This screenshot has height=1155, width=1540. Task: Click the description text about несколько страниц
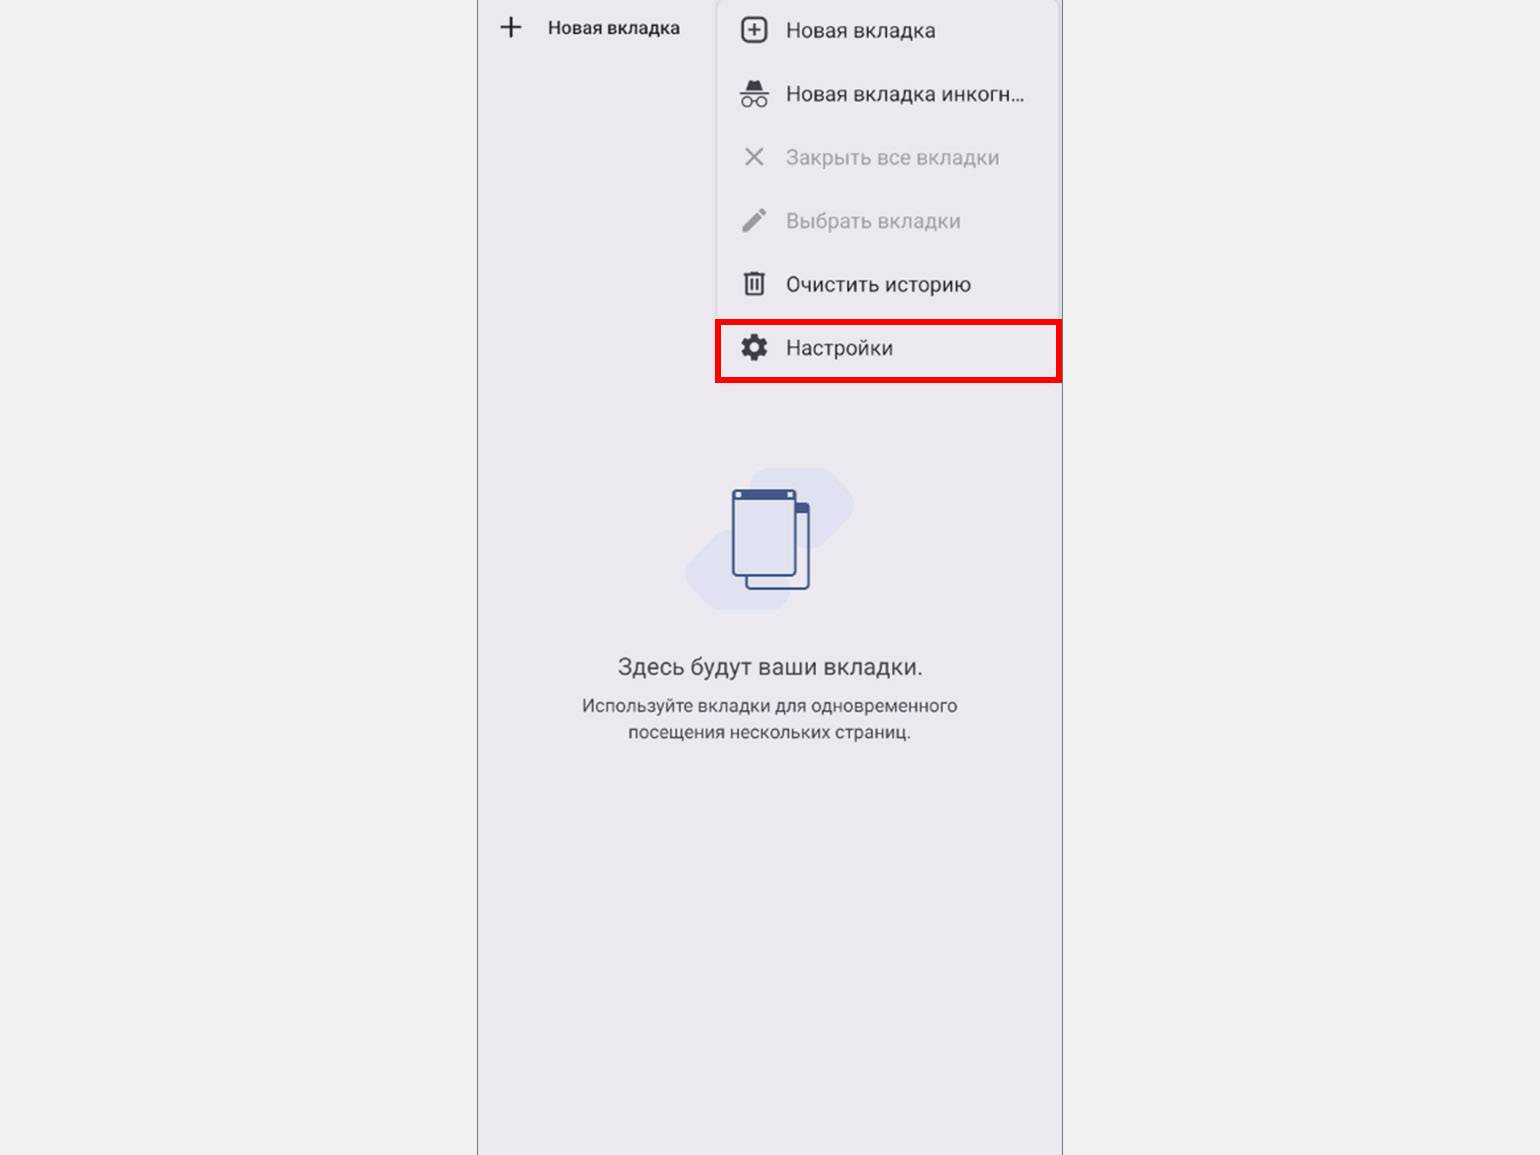point(769,719)
